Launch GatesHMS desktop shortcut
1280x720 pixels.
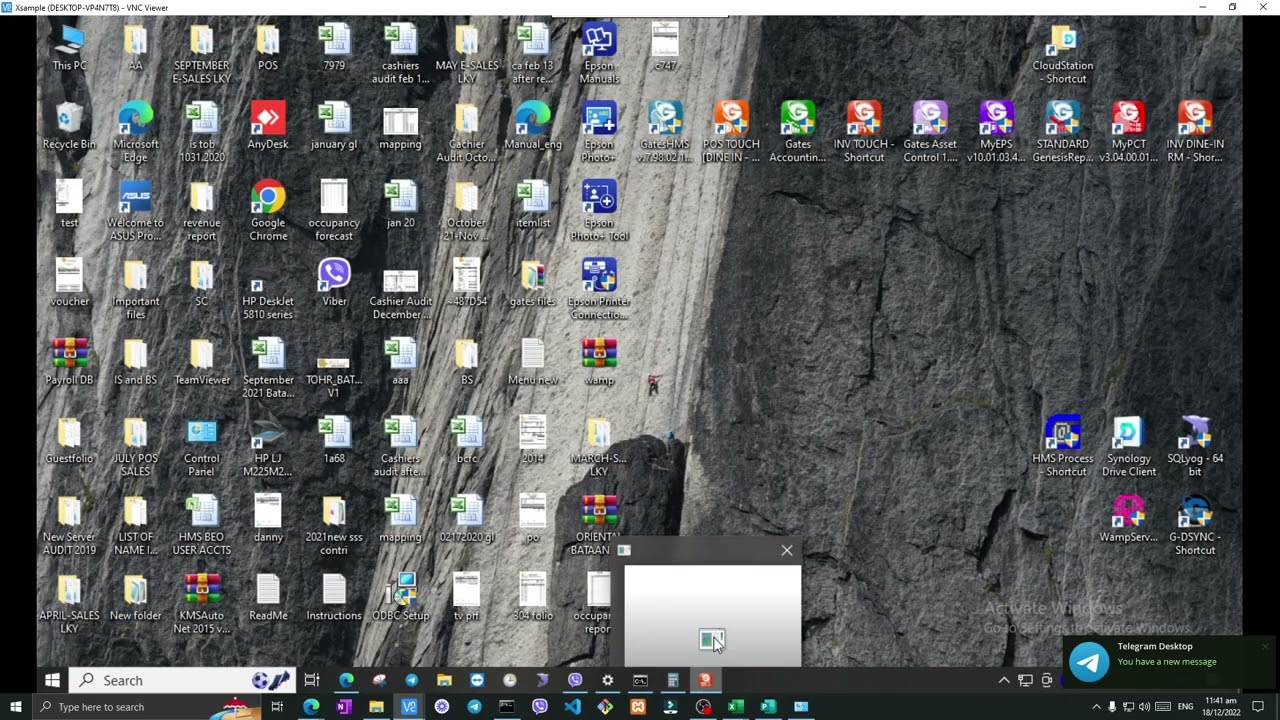pos(665,132)
